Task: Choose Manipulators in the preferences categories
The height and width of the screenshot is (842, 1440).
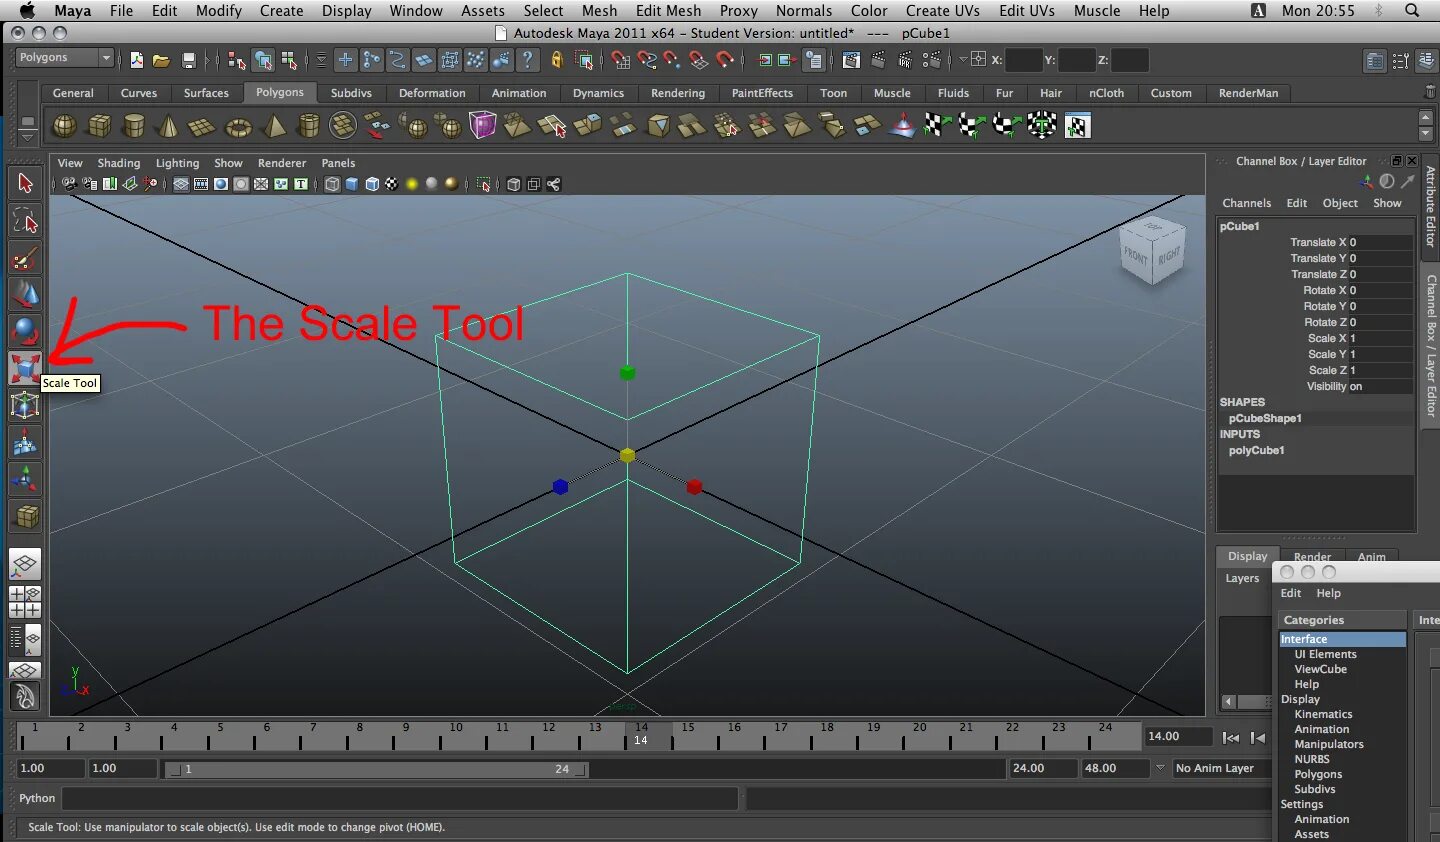Action: pyautogui.click(x=1329, y=744)
